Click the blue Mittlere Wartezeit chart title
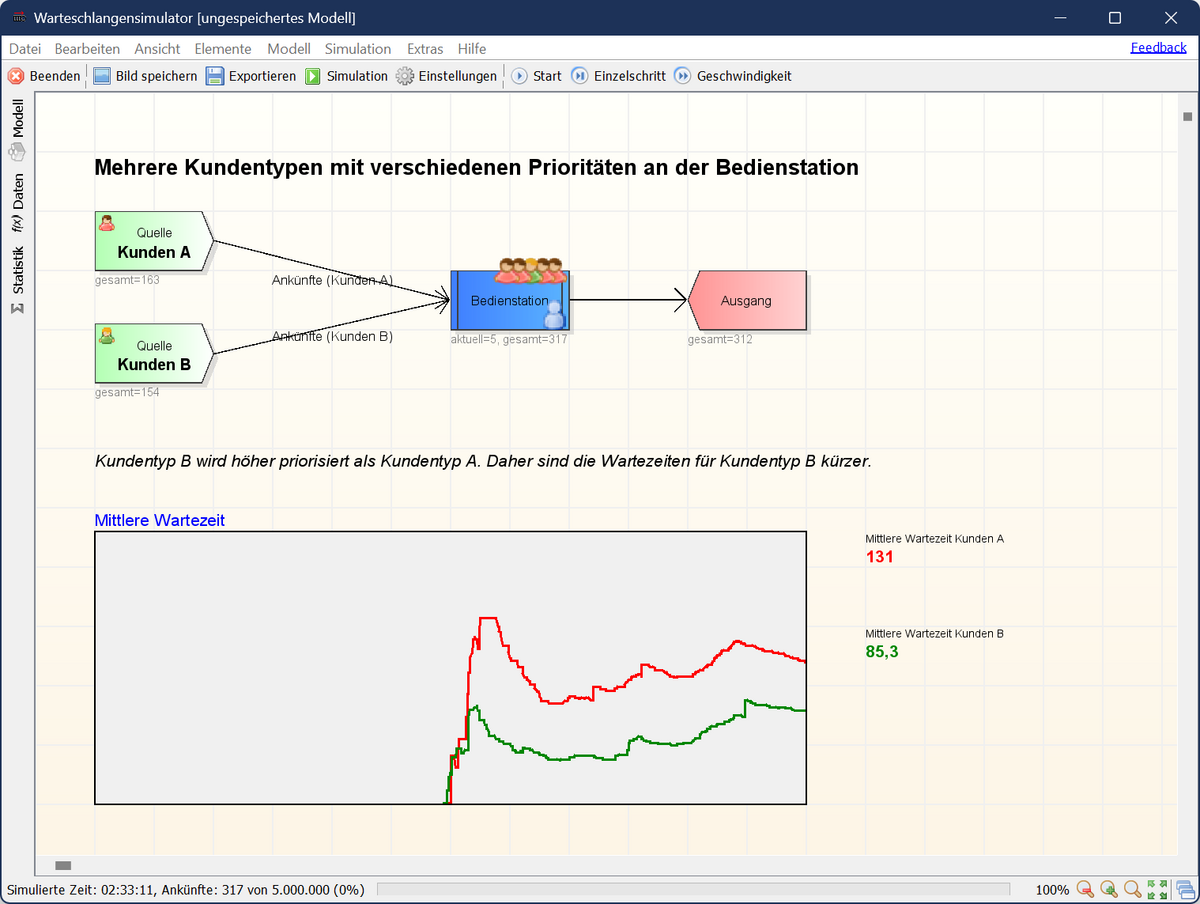Viewport: 1200px width, 904px height. tap(160, 520)
